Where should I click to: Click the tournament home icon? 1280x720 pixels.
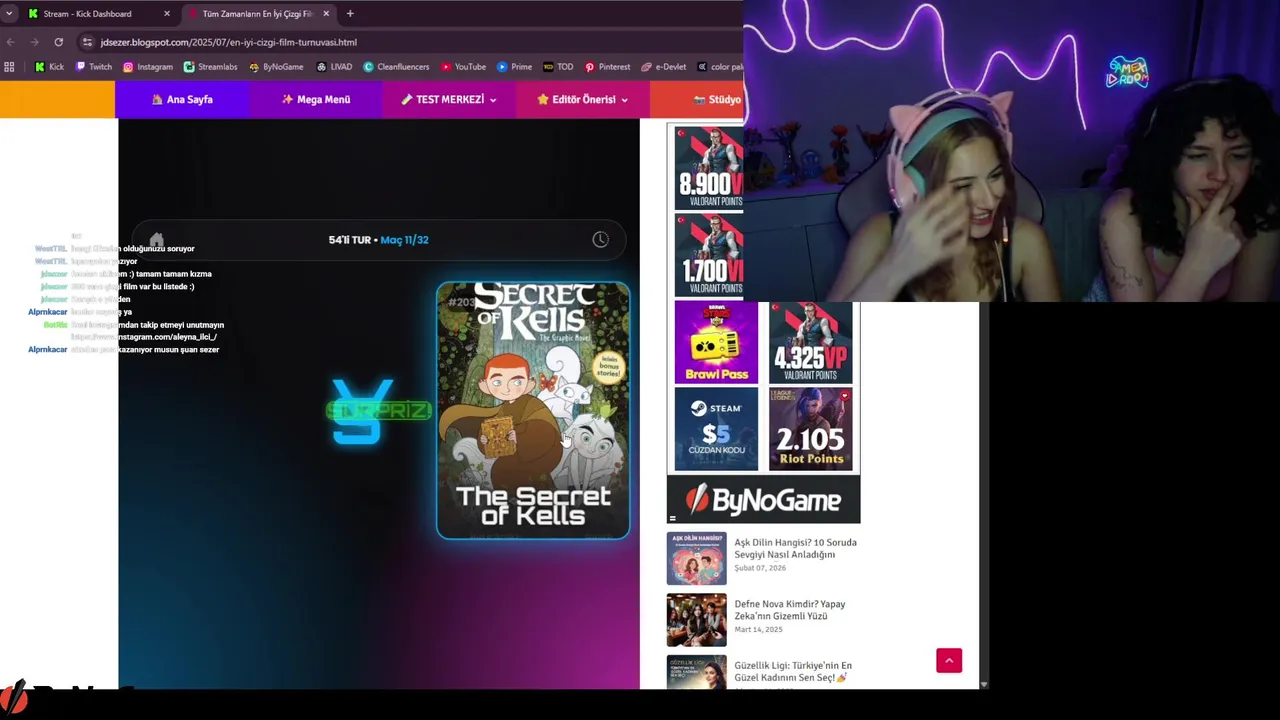tap(156, 240)
